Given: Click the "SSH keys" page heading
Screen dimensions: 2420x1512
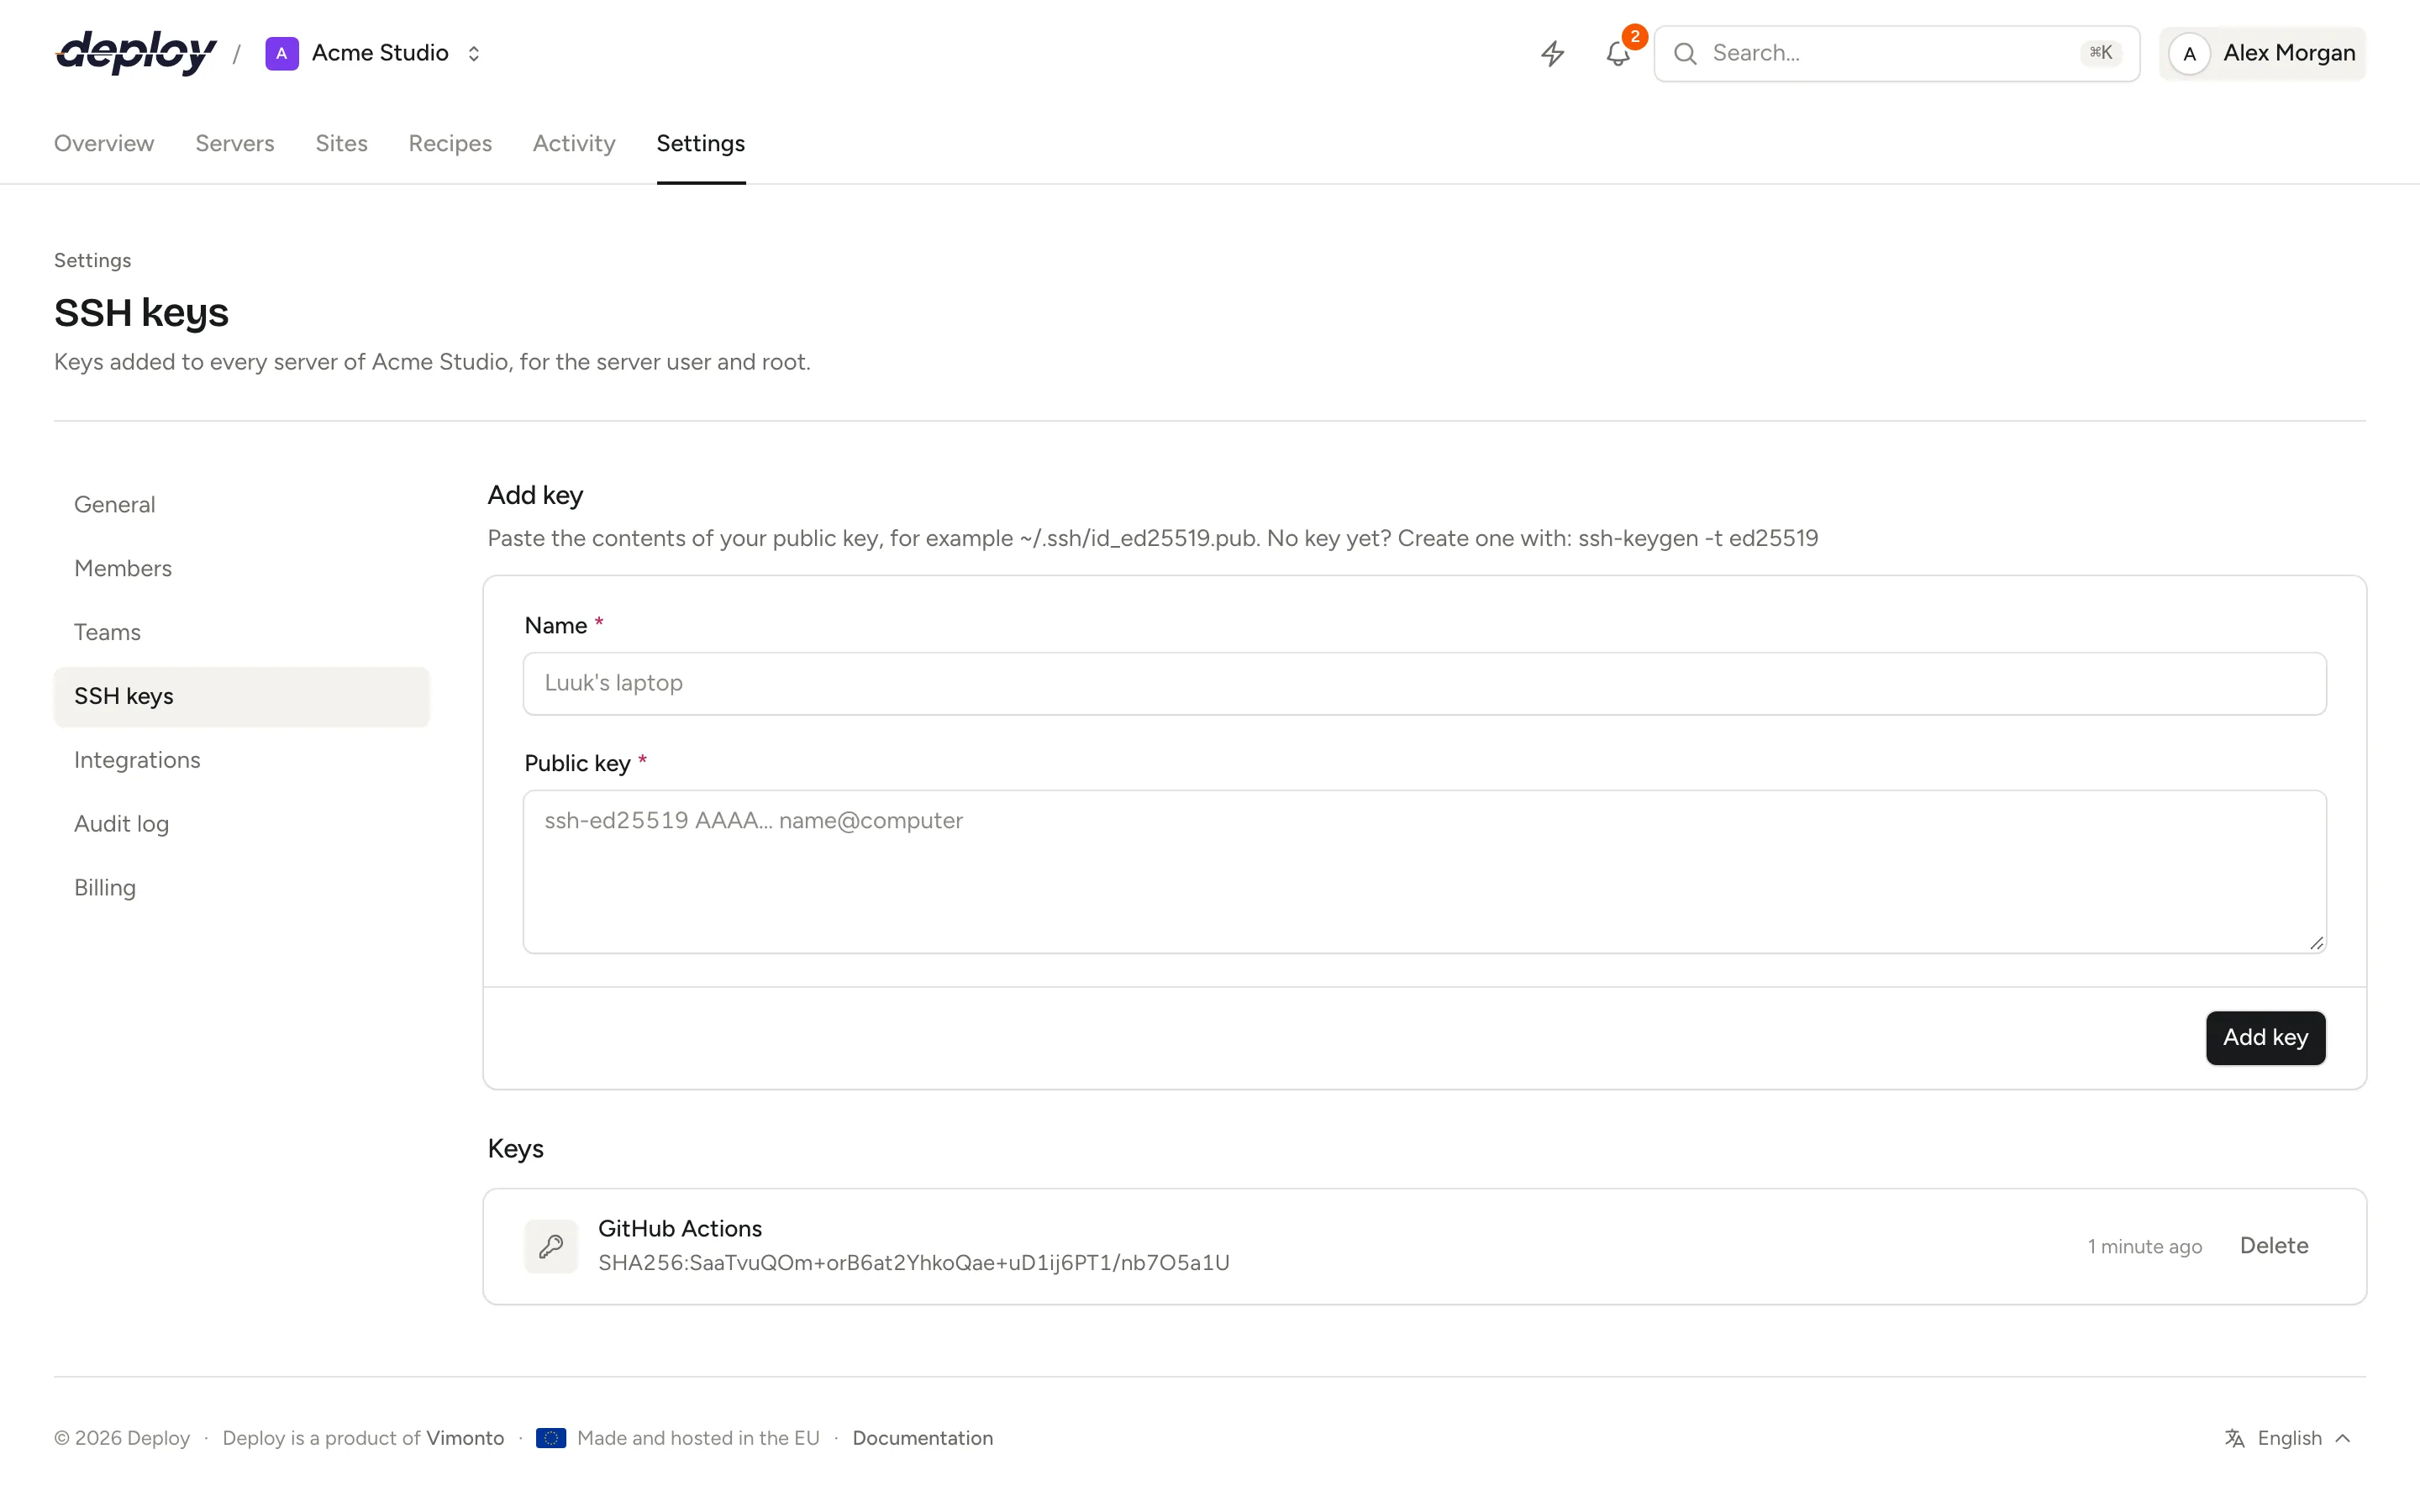Looking at the screenshot, I should click(141, 313).
